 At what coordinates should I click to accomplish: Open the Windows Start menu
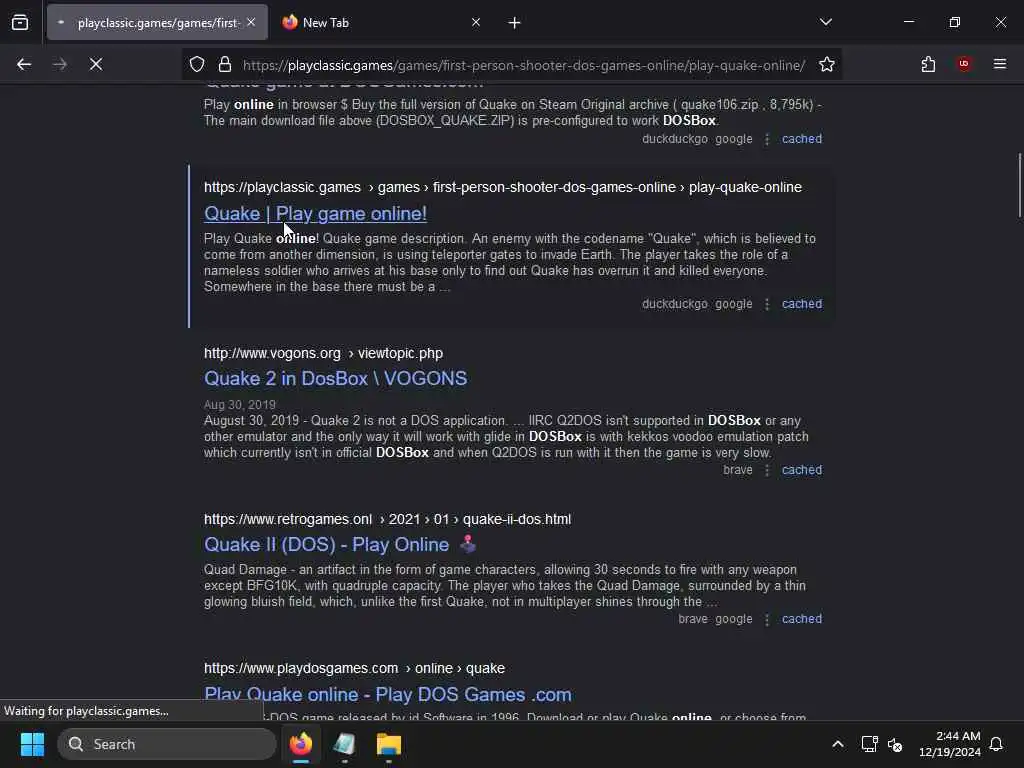point(32,744)
